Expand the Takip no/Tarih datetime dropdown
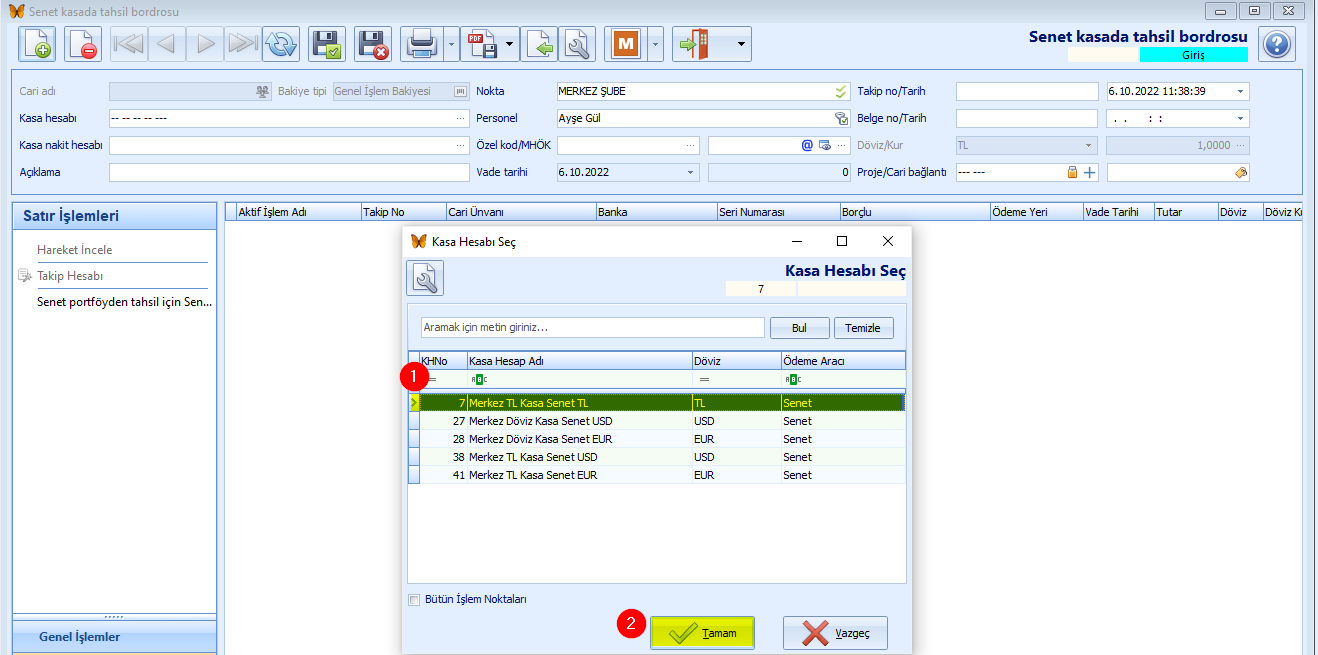This screenshot has height=655, width=1318. pos(1241,91)
